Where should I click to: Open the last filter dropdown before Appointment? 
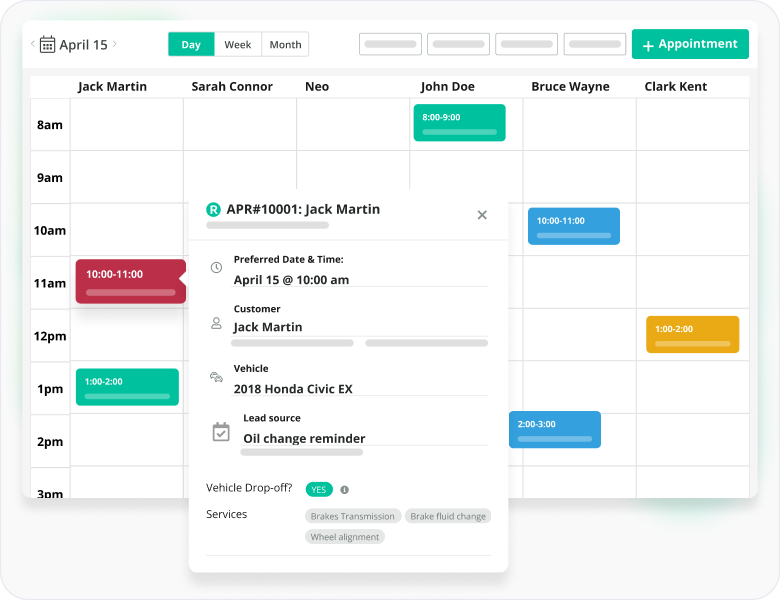595,45
